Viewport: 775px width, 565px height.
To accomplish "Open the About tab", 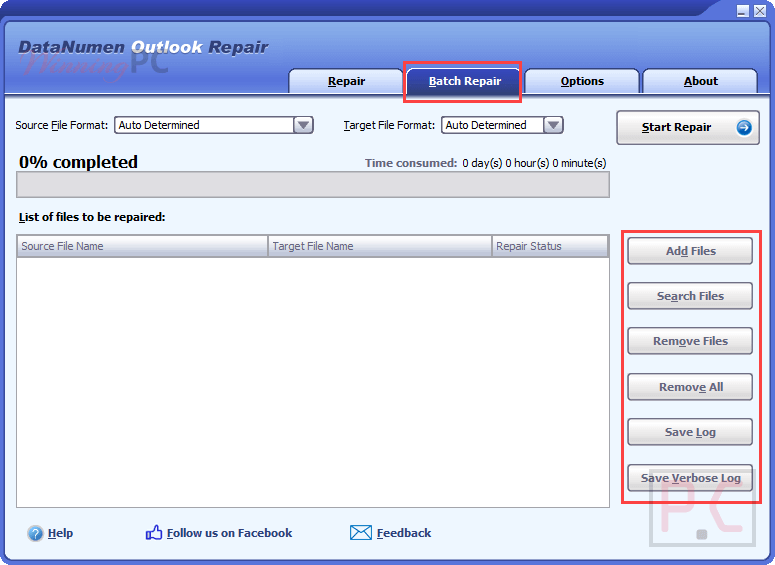I will tap(700, 81).
